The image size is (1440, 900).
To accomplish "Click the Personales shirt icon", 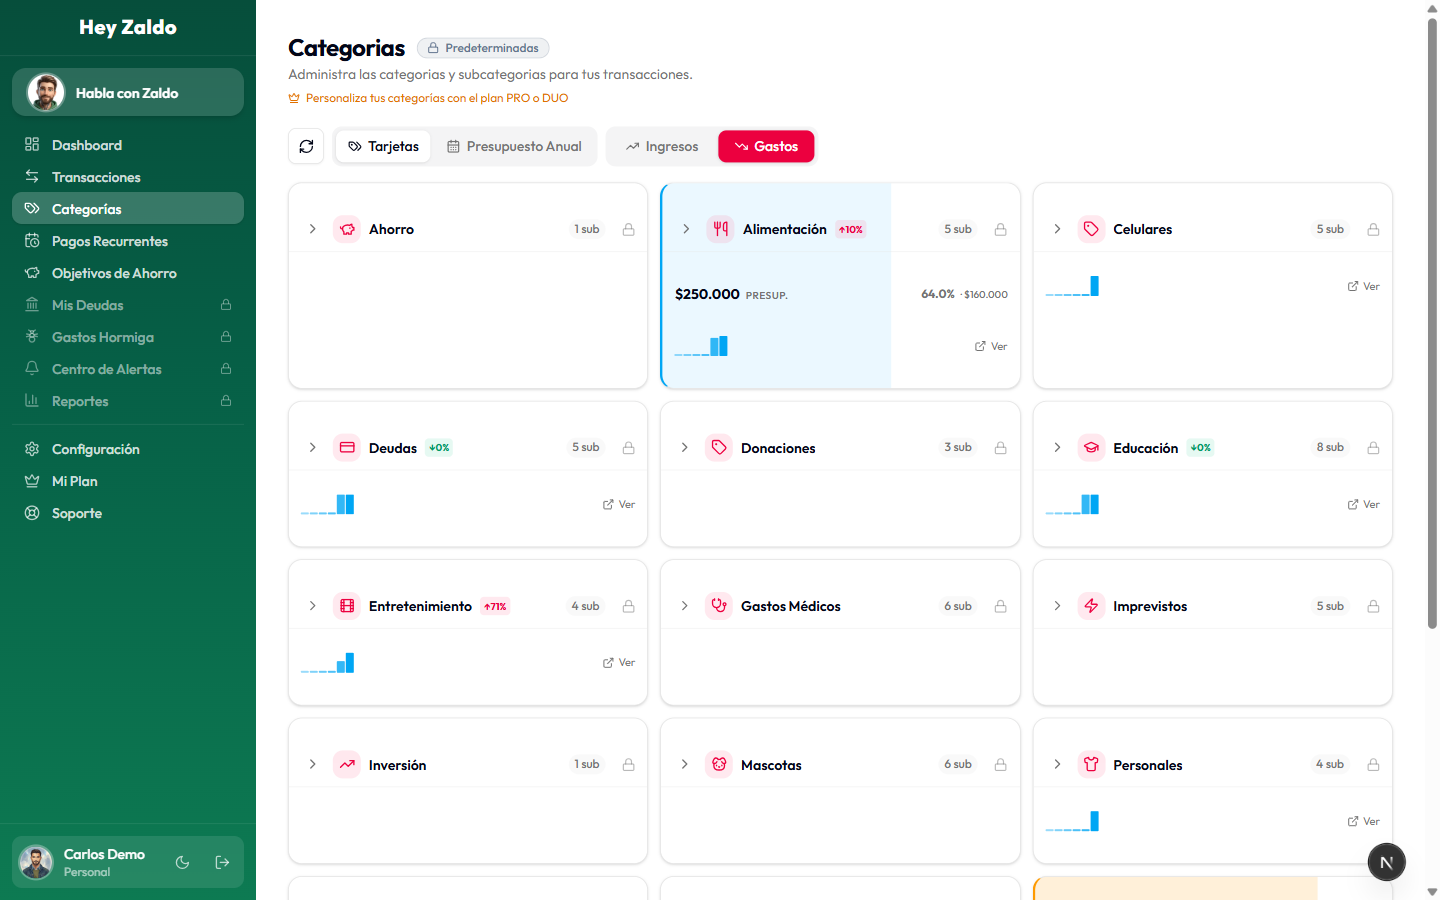I will point(1091,764).
